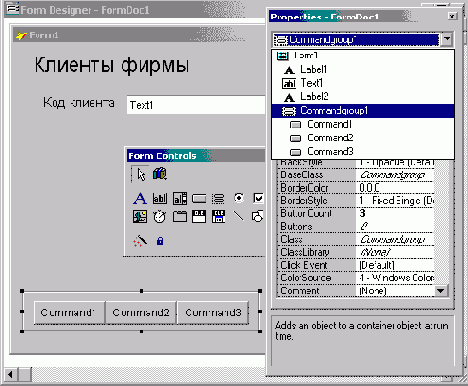
Task: Click the Form Designer title bar icon
Action: pyautogui.click(x=13, y=9)
